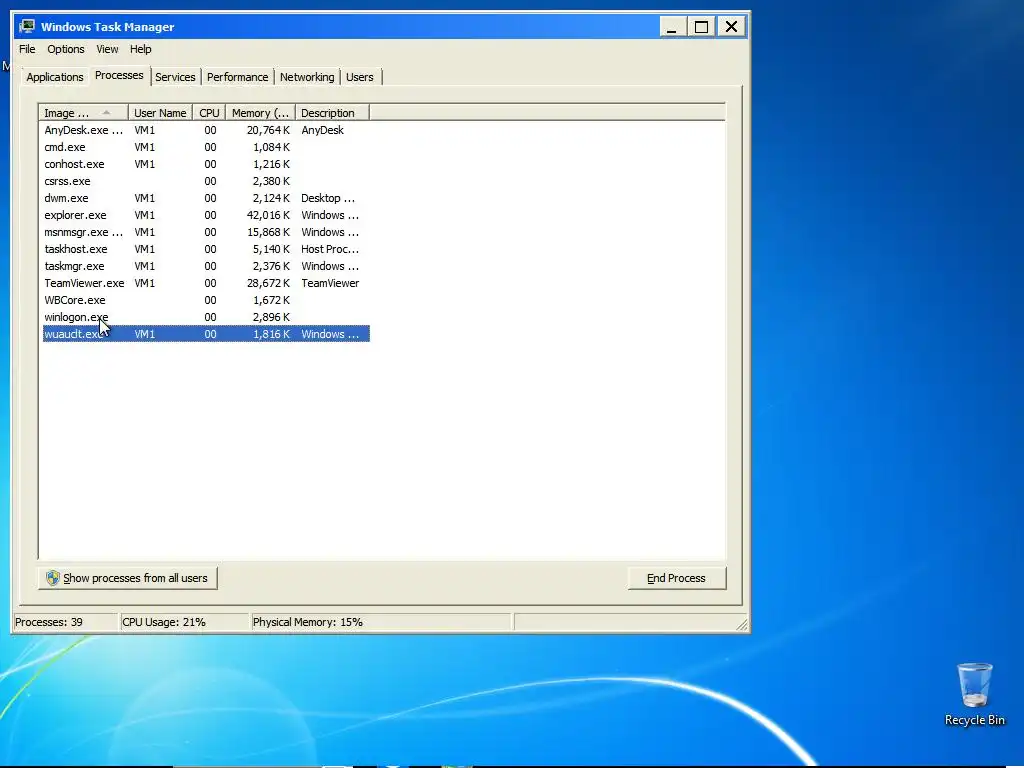The height and width of the screenshot is (768, 1024).
Task: Switch to the Performance tab
Action: click(x=238, y=77)
